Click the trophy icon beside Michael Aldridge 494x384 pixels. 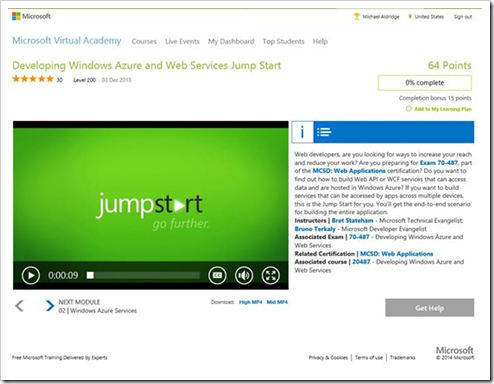coord(357,16)
